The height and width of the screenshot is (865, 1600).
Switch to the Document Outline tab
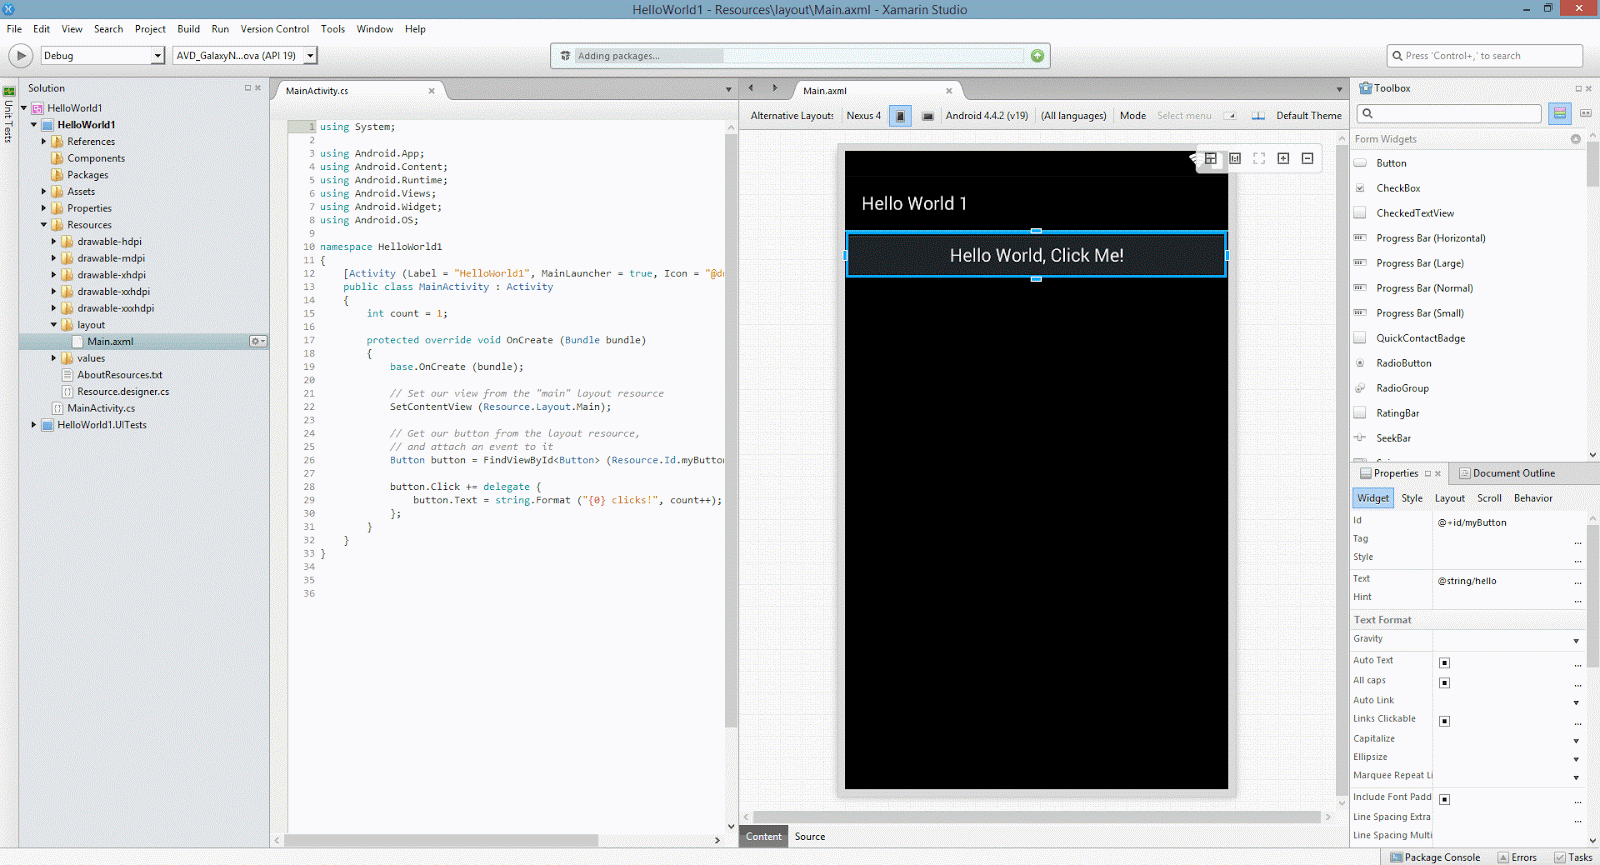1508,473
